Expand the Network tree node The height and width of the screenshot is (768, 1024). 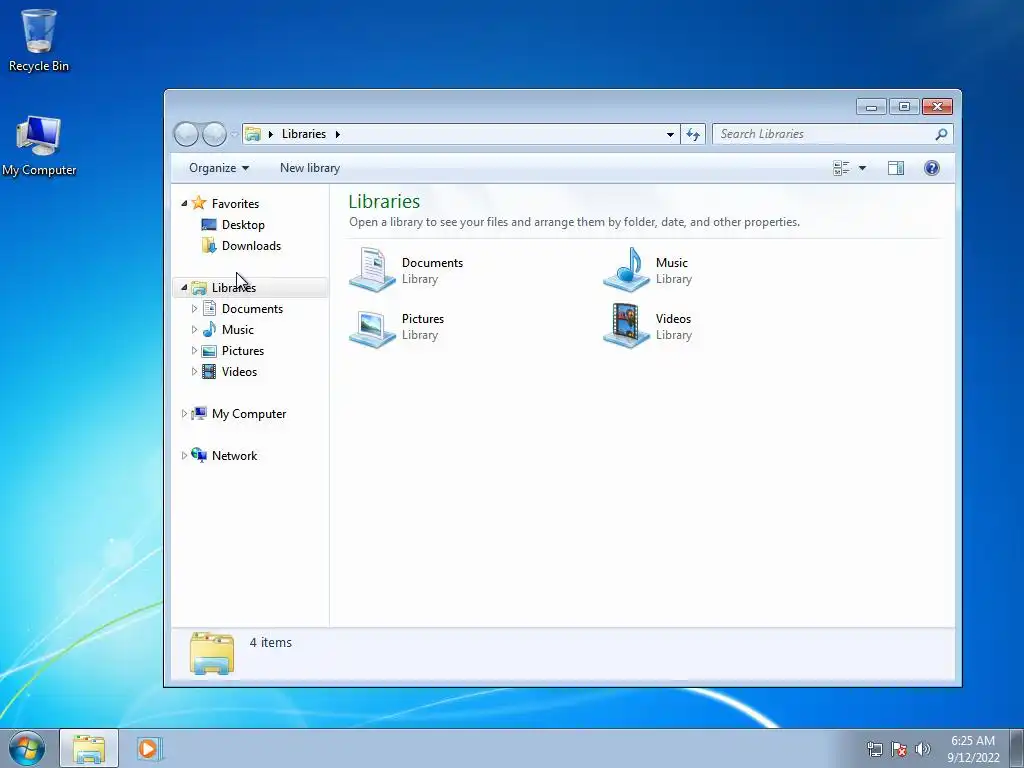click(x=184, y=456)
